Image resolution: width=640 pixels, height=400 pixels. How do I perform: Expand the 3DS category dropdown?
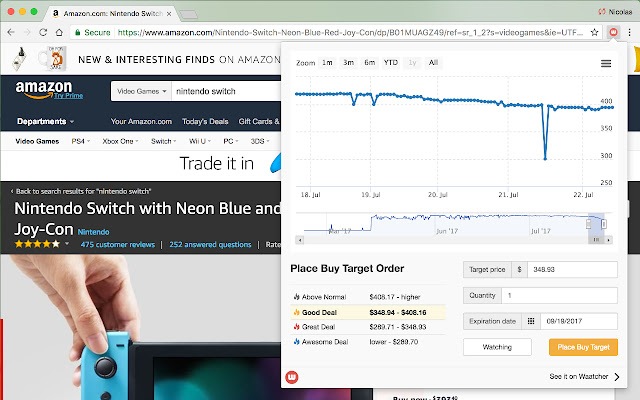click(x=260, y=141)
